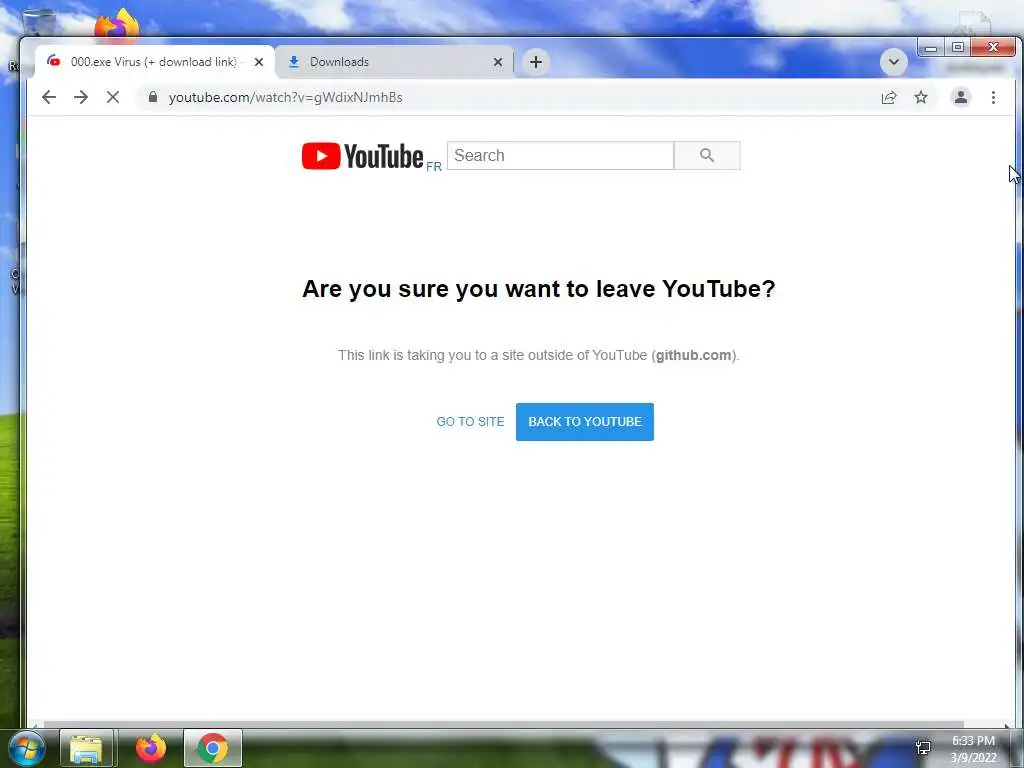
Task: Minimize the Chrome window
Action: coord(931,48)
